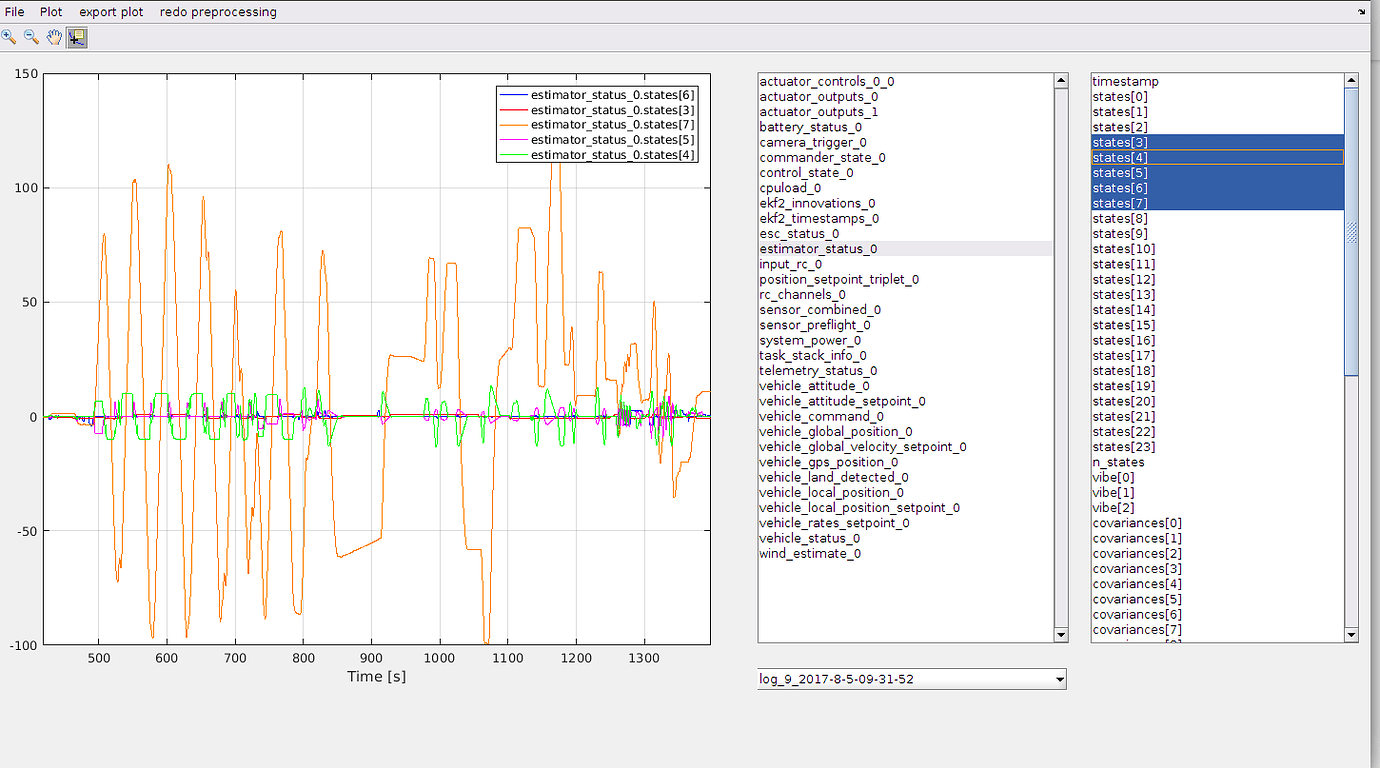Select the vehicle_gps_position_0 topic
1380x768 pixels.
832,462
